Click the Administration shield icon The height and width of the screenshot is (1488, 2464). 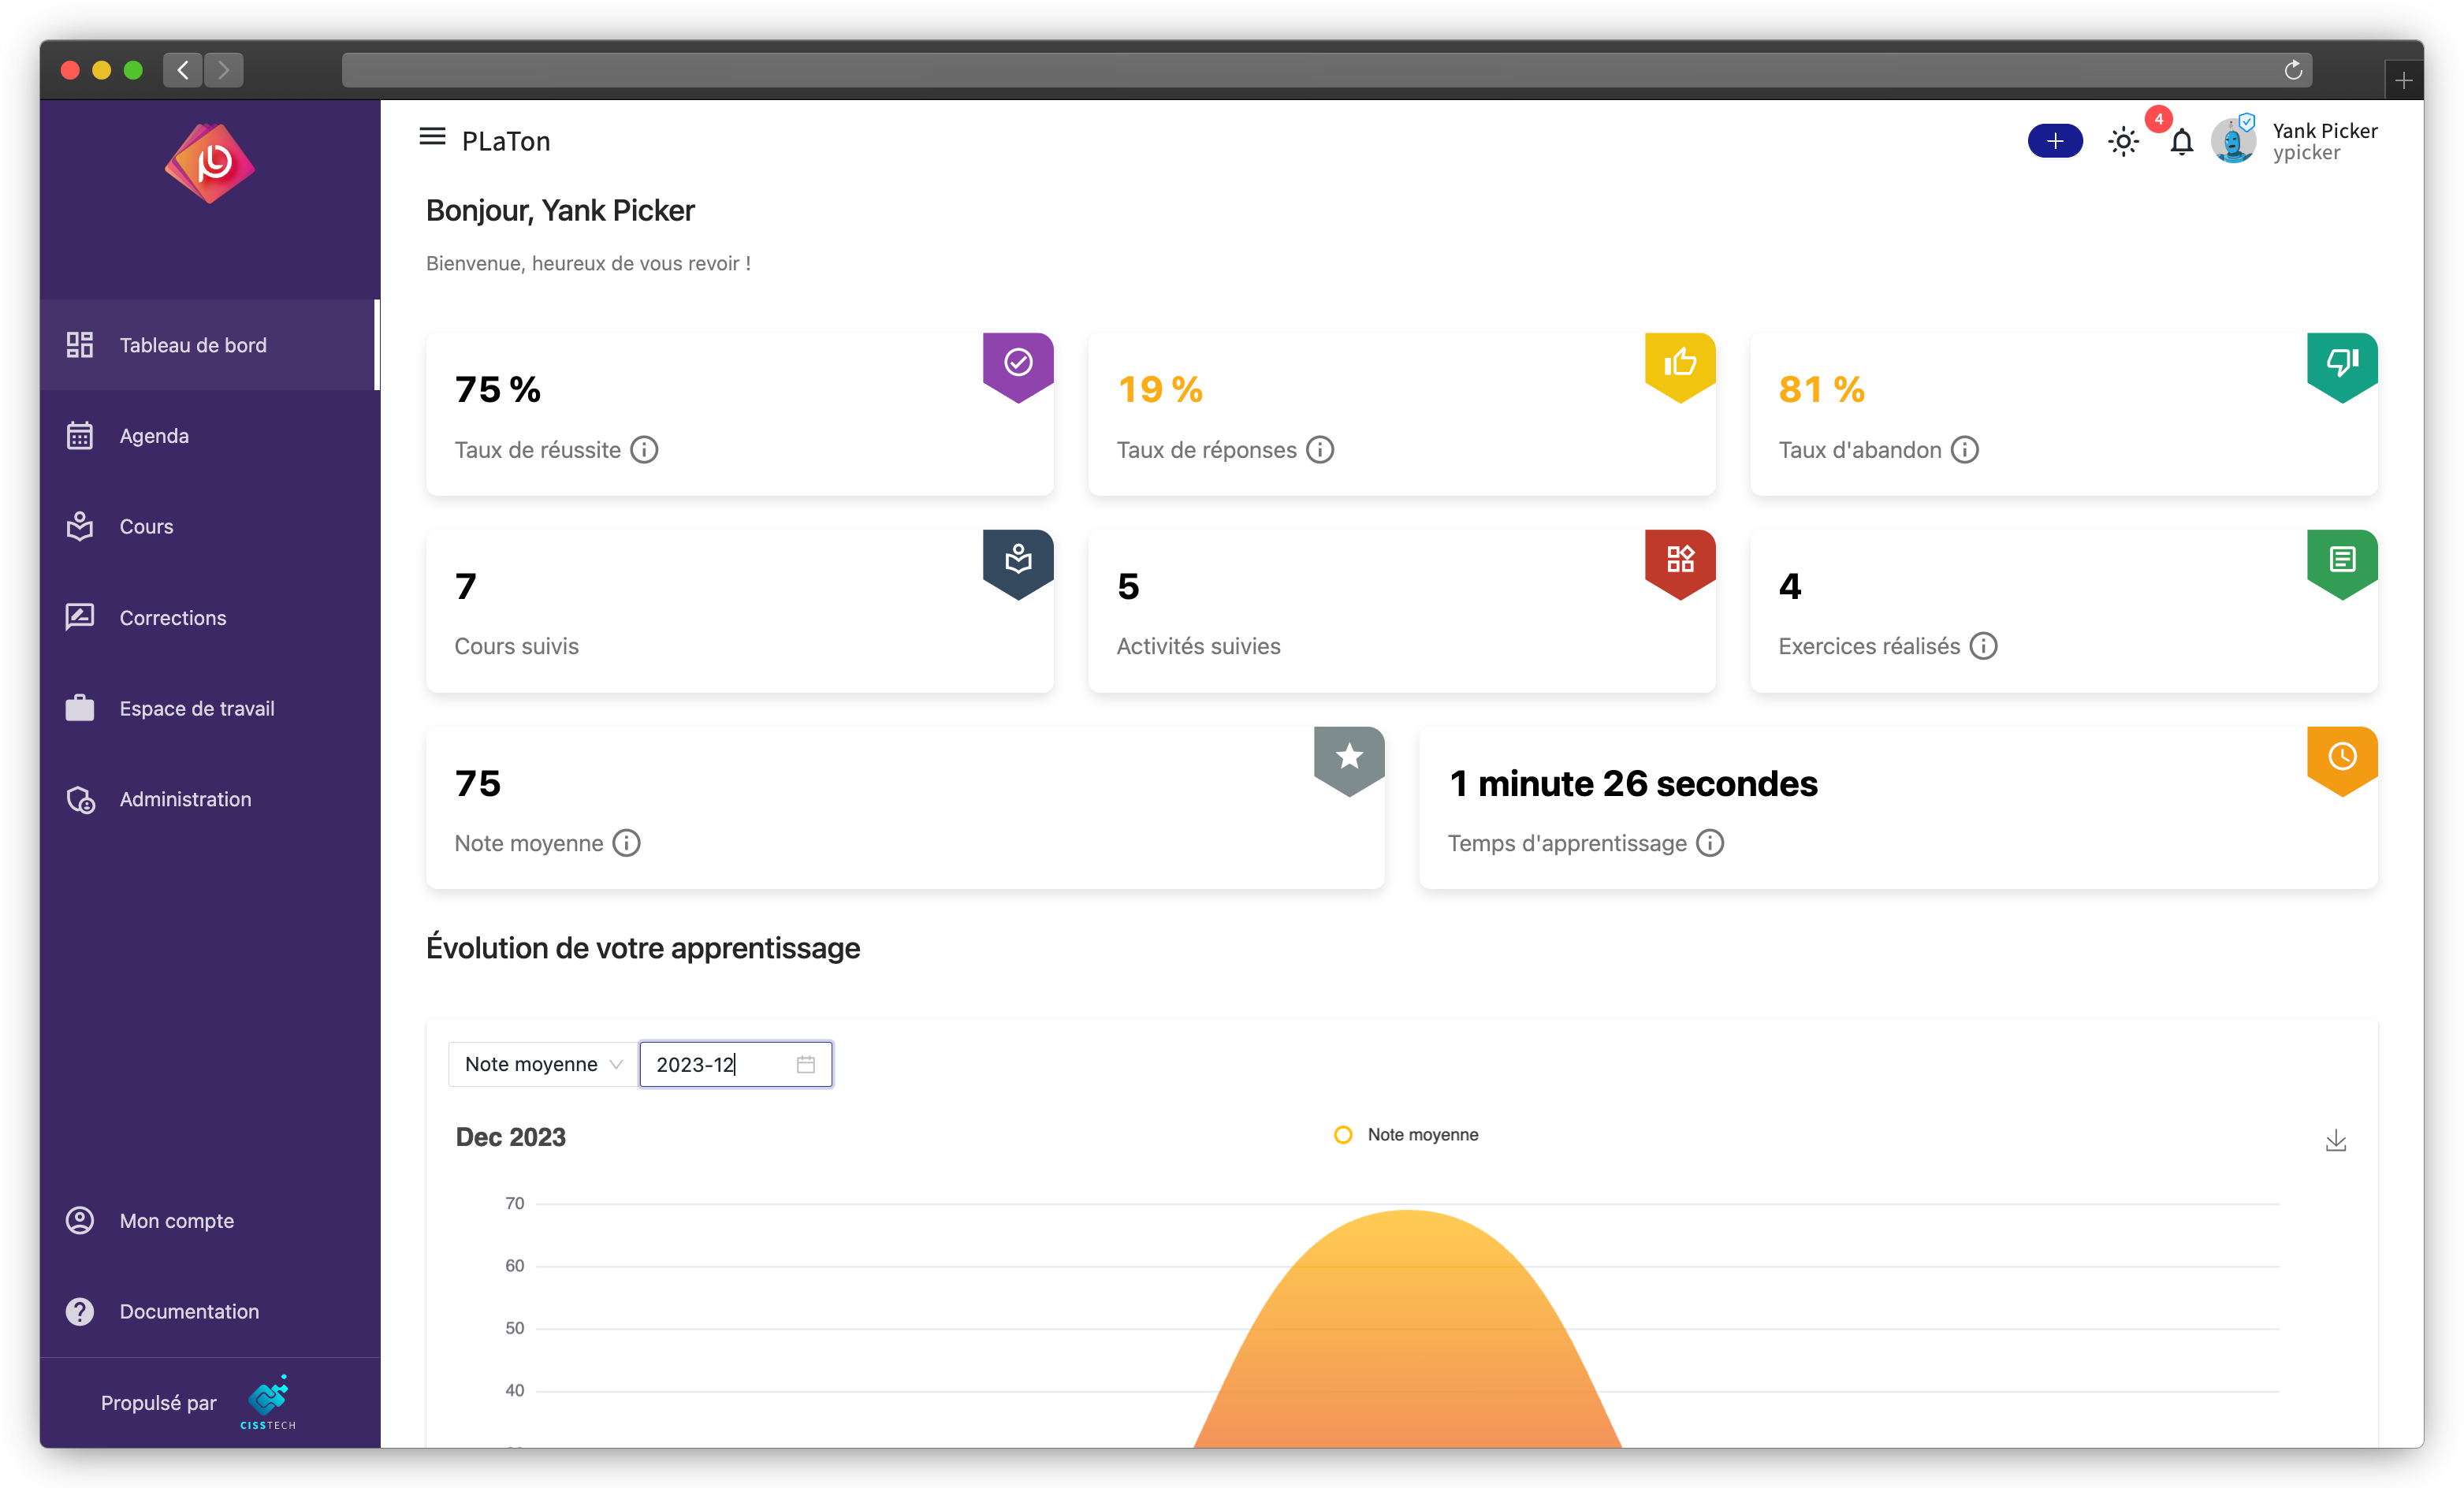click(x=80, y=799)
